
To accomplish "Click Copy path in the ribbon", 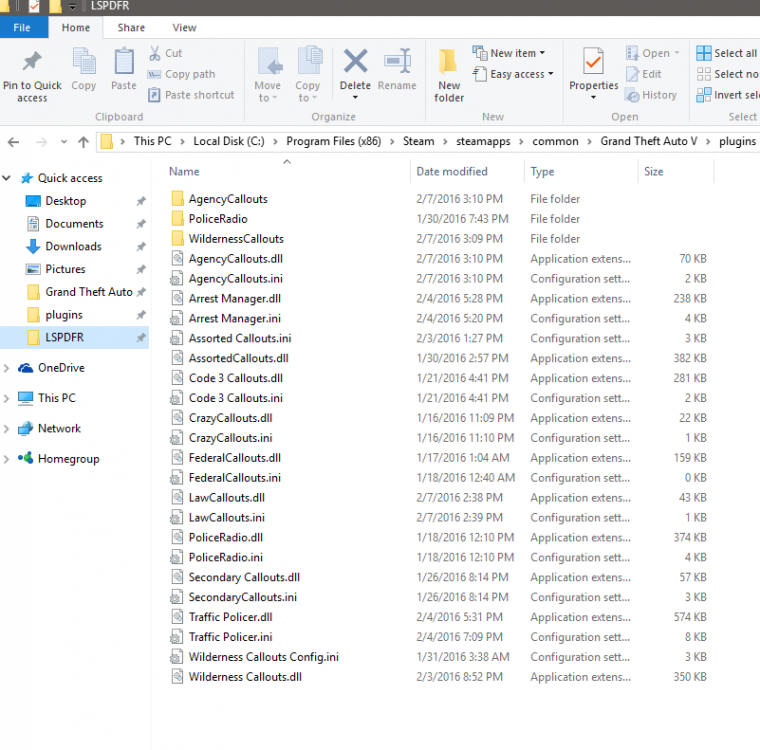I will click(181, 74).
